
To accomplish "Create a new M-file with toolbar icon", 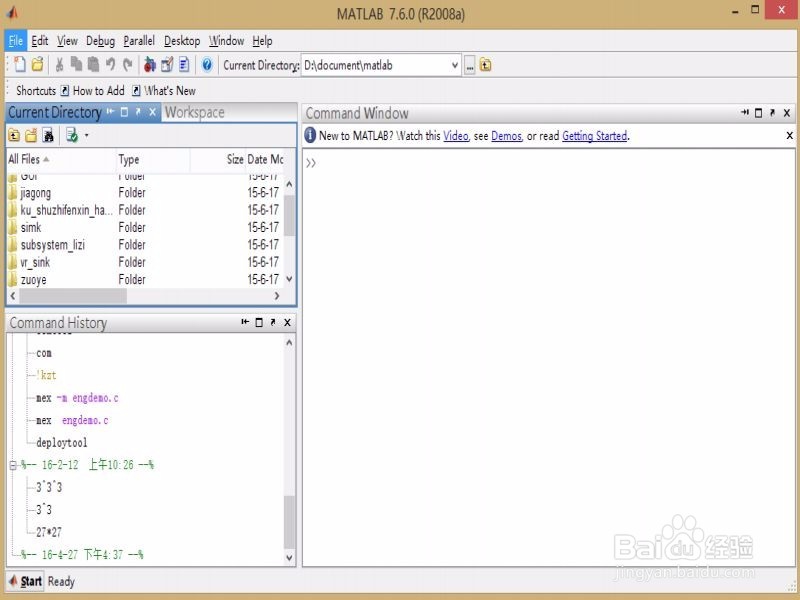I will click(x=19, y=65).
